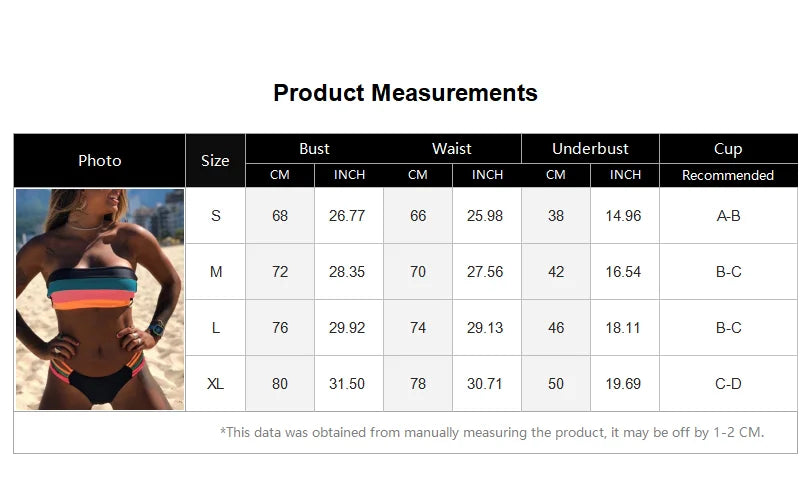This screenshot has width=810, height=482.
Task: Click the 26.77 bust inch value
Action: (x=348, y=215)
